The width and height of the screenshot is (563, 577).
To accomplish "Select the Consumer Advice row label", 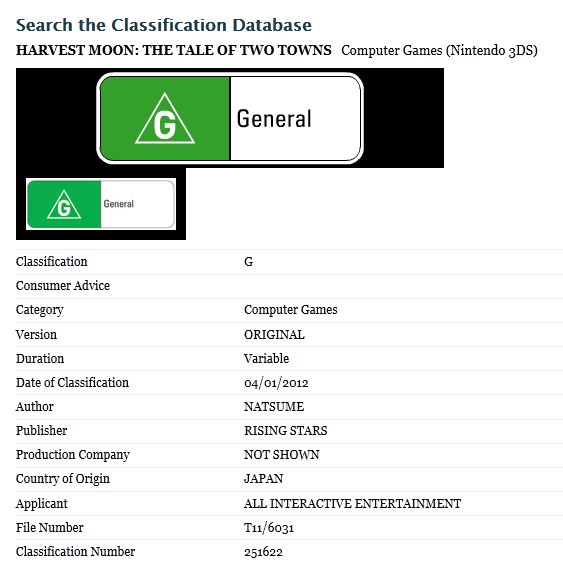I will pyautogui.click(x=63, y=286).
